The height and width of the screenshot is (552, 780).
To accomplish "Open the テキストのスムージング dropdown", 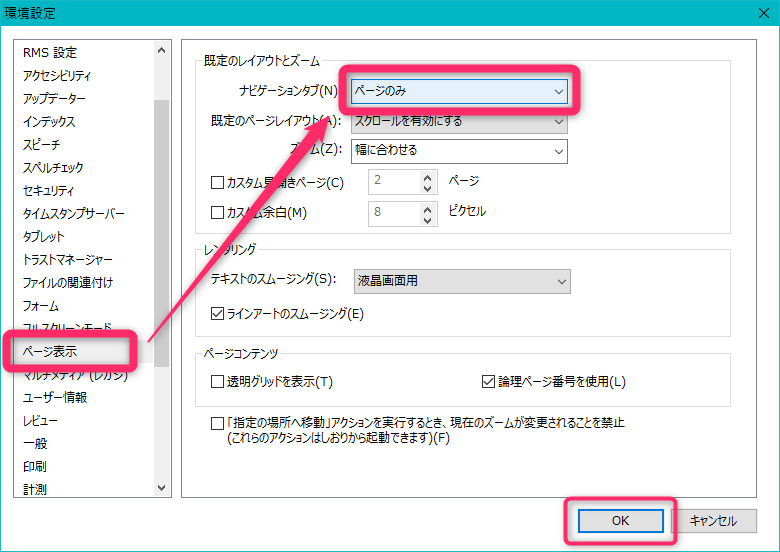I will [x=461, y=282].
